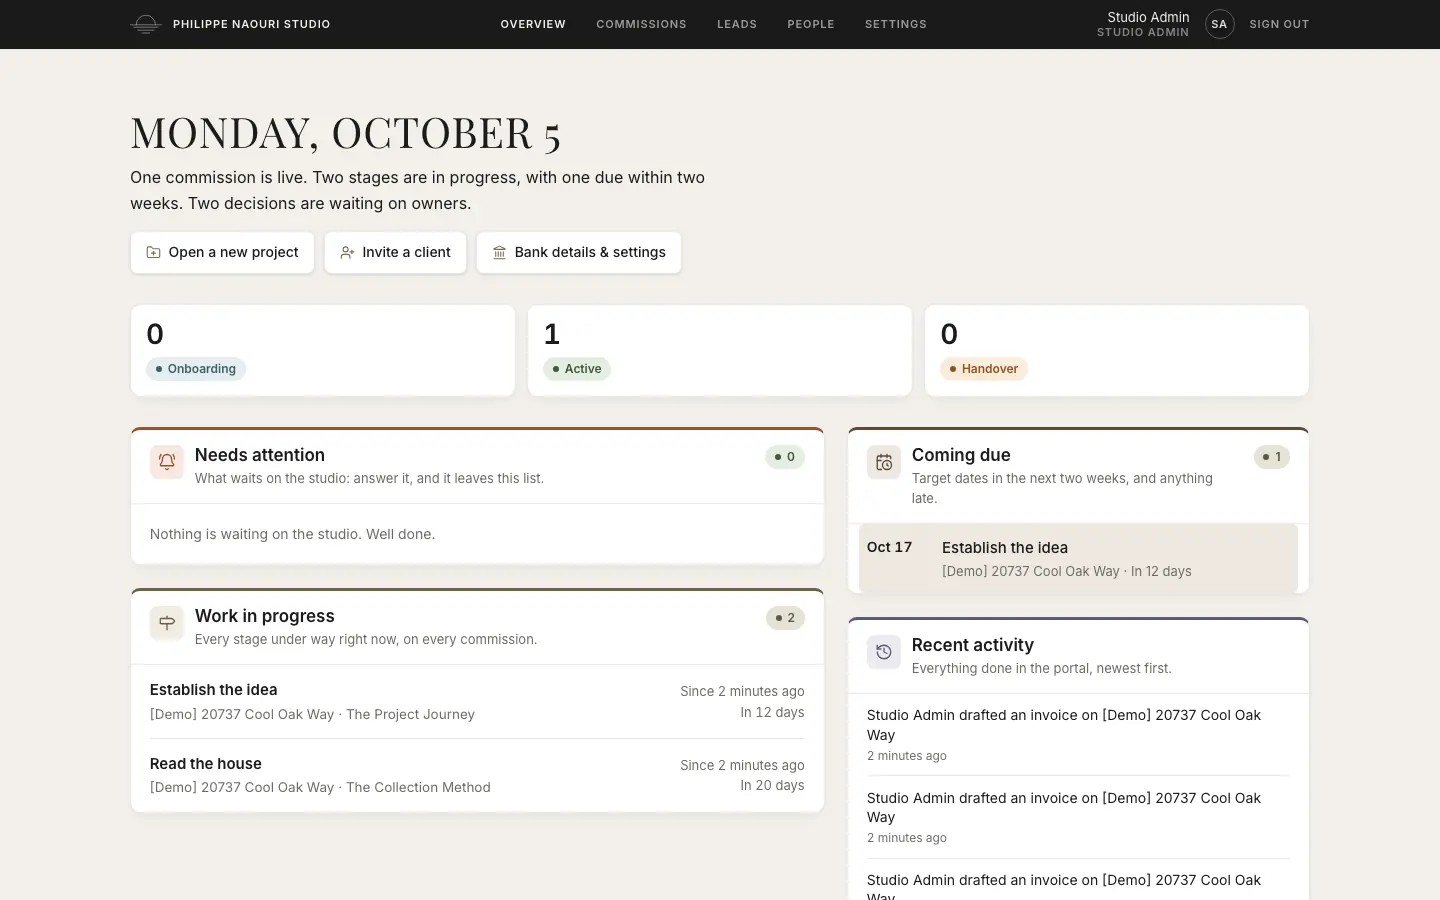The image size is (1440, 900).
Task: Click 'Nothing is waiting on the studio' message
Action: pyautogui.click(x=292, y=534)
